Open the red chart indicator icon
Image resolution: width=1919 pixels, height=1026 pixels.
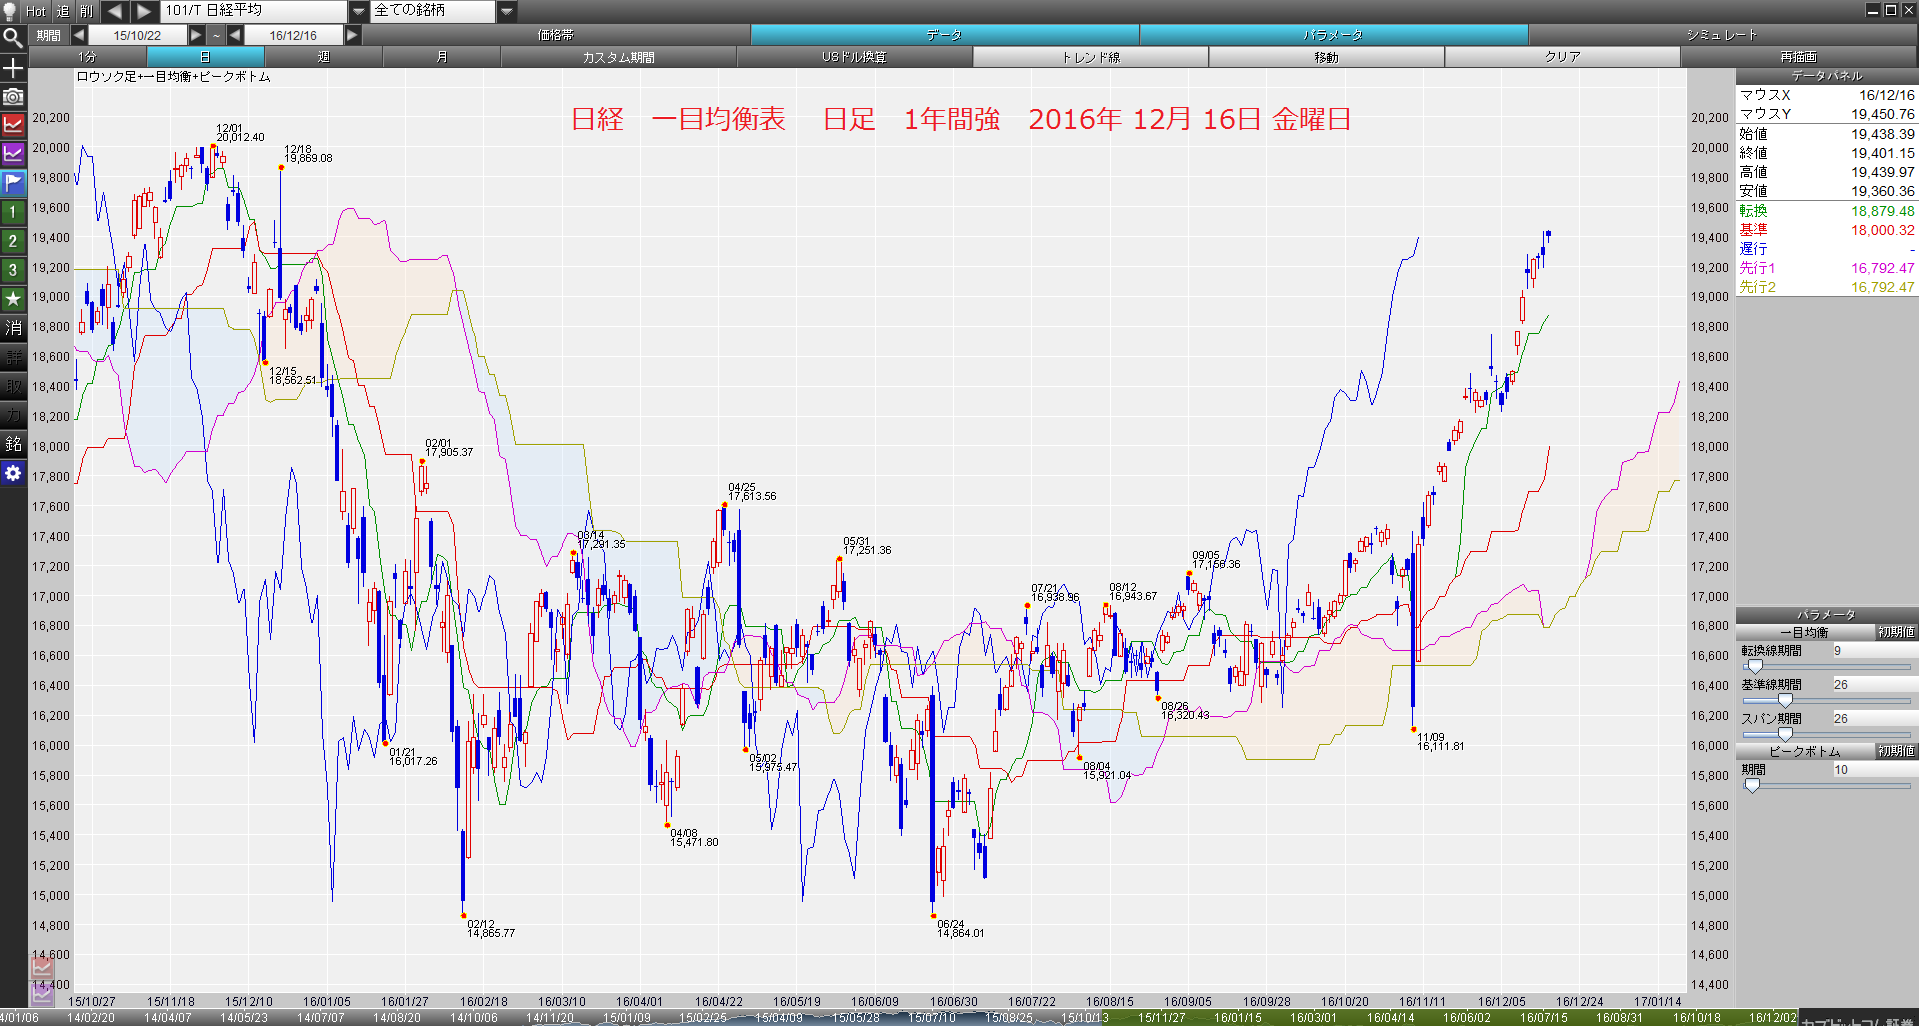coord(13,125)
